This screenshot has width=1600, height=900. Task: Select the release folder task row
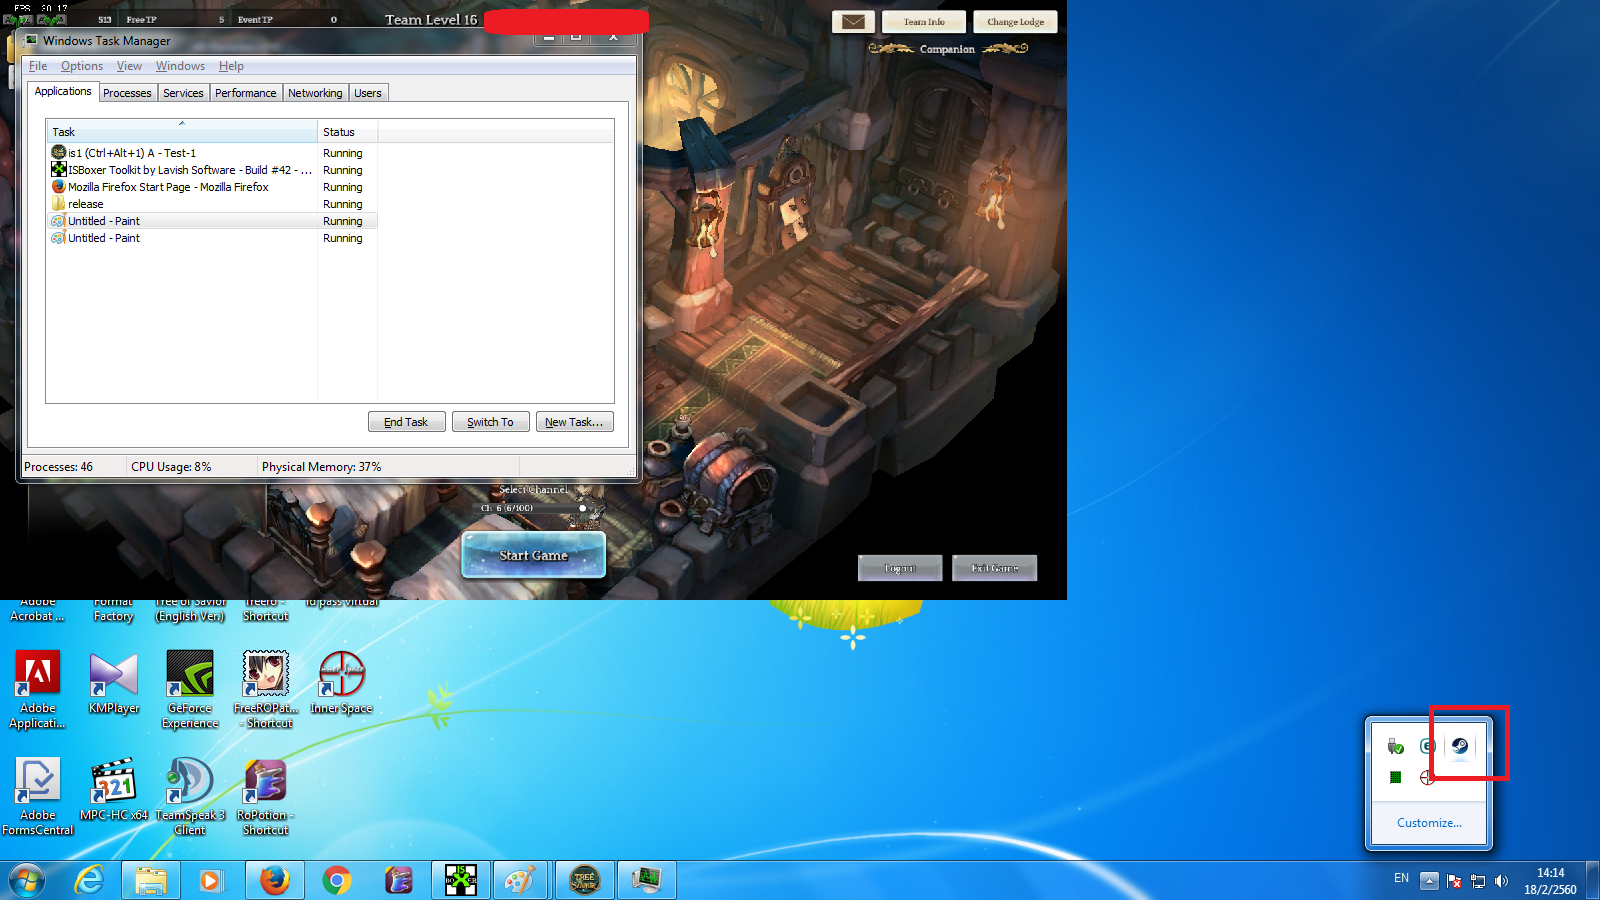(x=213, y=204)
